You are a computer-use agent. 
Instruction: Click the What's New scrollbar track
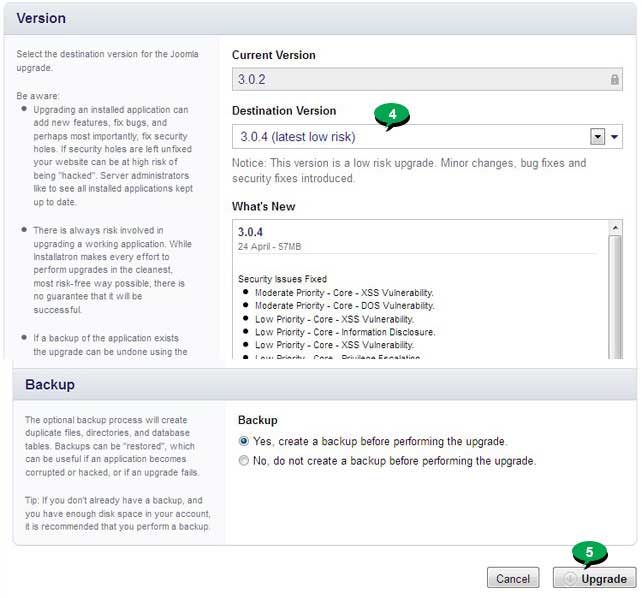tap(615, 297)
